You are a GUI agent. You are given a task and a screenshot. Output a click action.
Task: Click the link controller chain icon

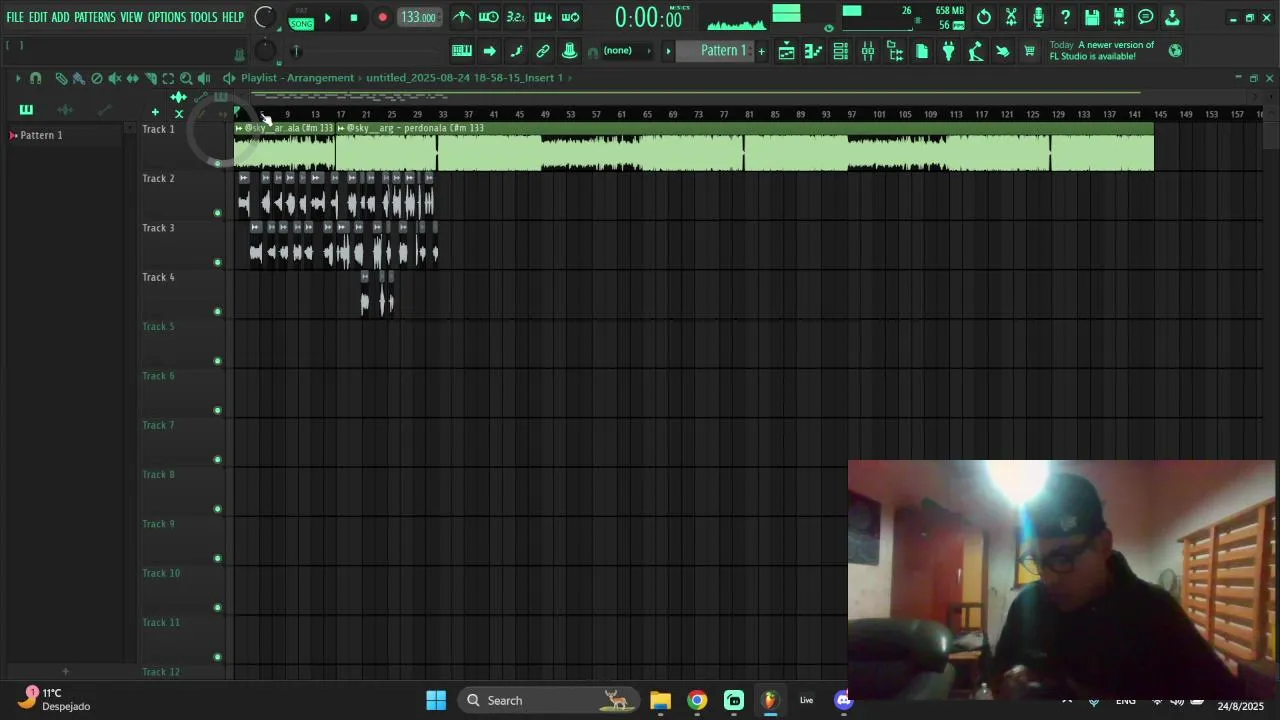click(x=543, y=51)
